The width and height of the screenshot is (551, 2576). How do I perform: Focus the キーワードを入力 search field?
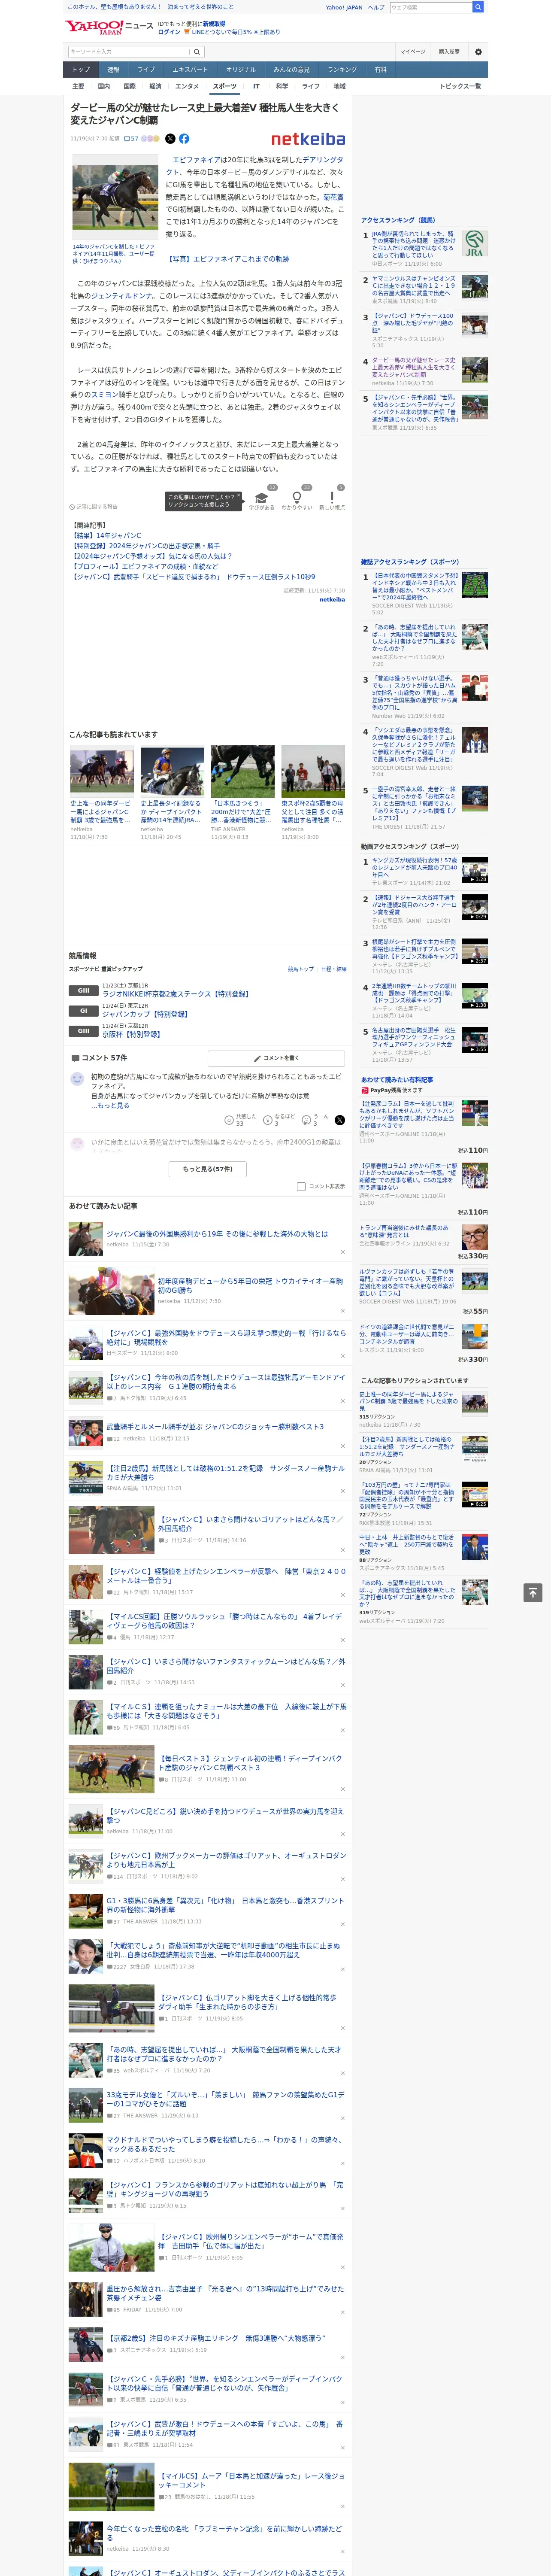pos(129,52)
